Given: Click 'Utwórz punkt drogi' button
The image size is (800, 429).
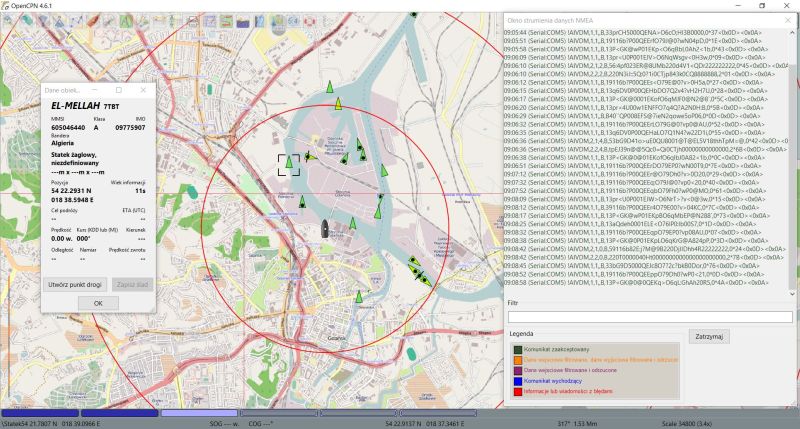Looking at the screenshot, I should pyautogui.click(x=74, y=285).
